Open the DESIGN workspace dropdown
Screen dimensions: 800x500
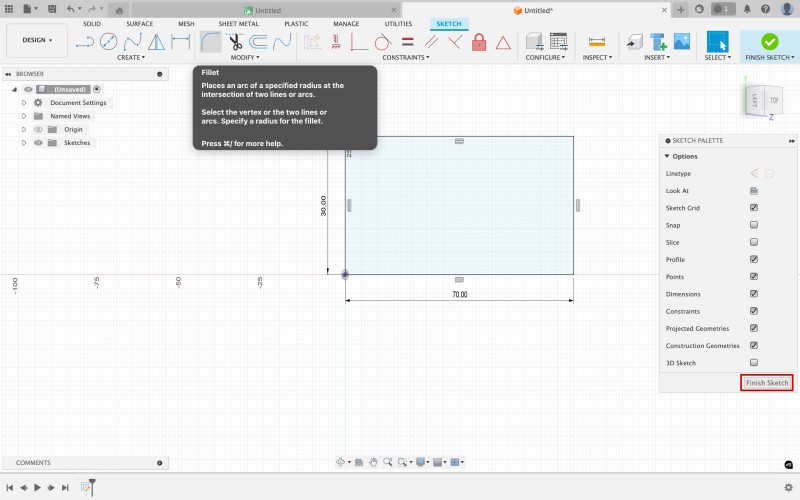click(x=37, y=40)
